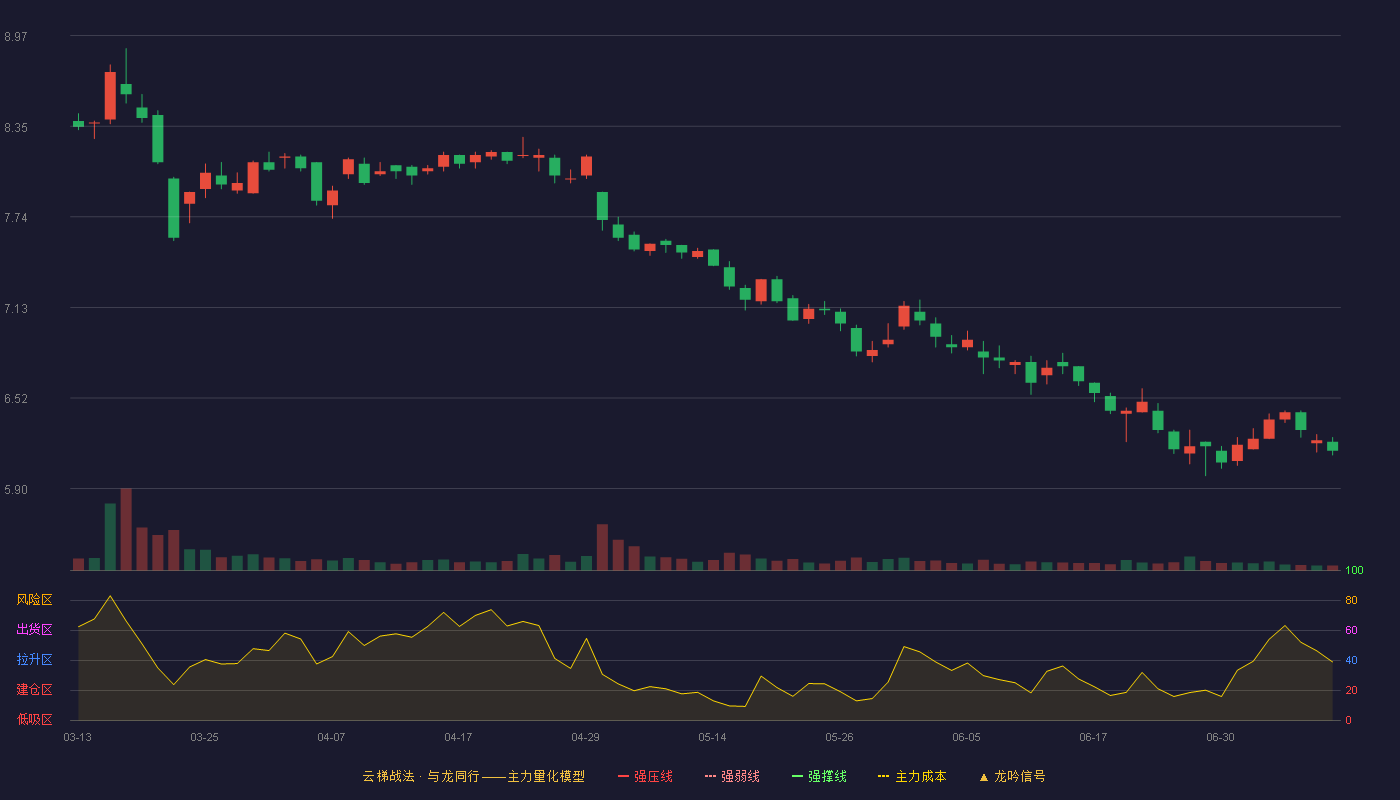The width and height of the screenshot is (1400, 800).
Task: Select the 03-13 date label
Action: tap(77, 737)
